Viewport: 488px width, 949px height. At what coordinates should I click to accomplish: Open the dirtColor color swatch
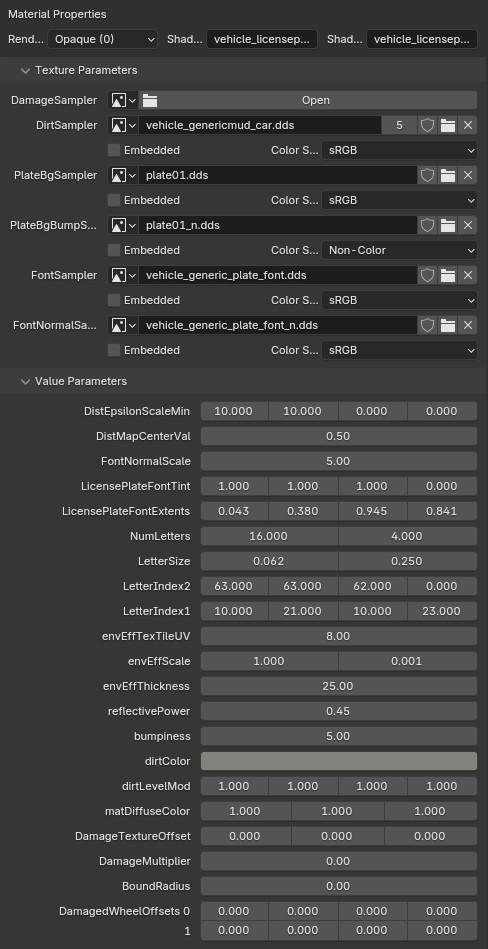[338, 761]
